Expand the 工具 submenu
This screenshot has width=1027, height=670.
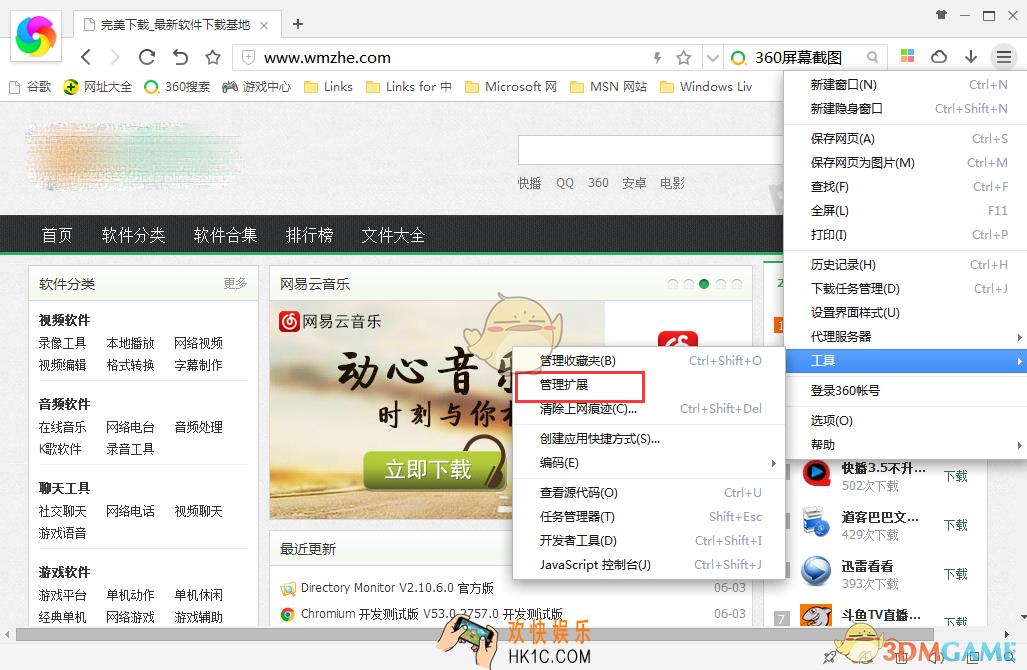[x=906, y=361]
